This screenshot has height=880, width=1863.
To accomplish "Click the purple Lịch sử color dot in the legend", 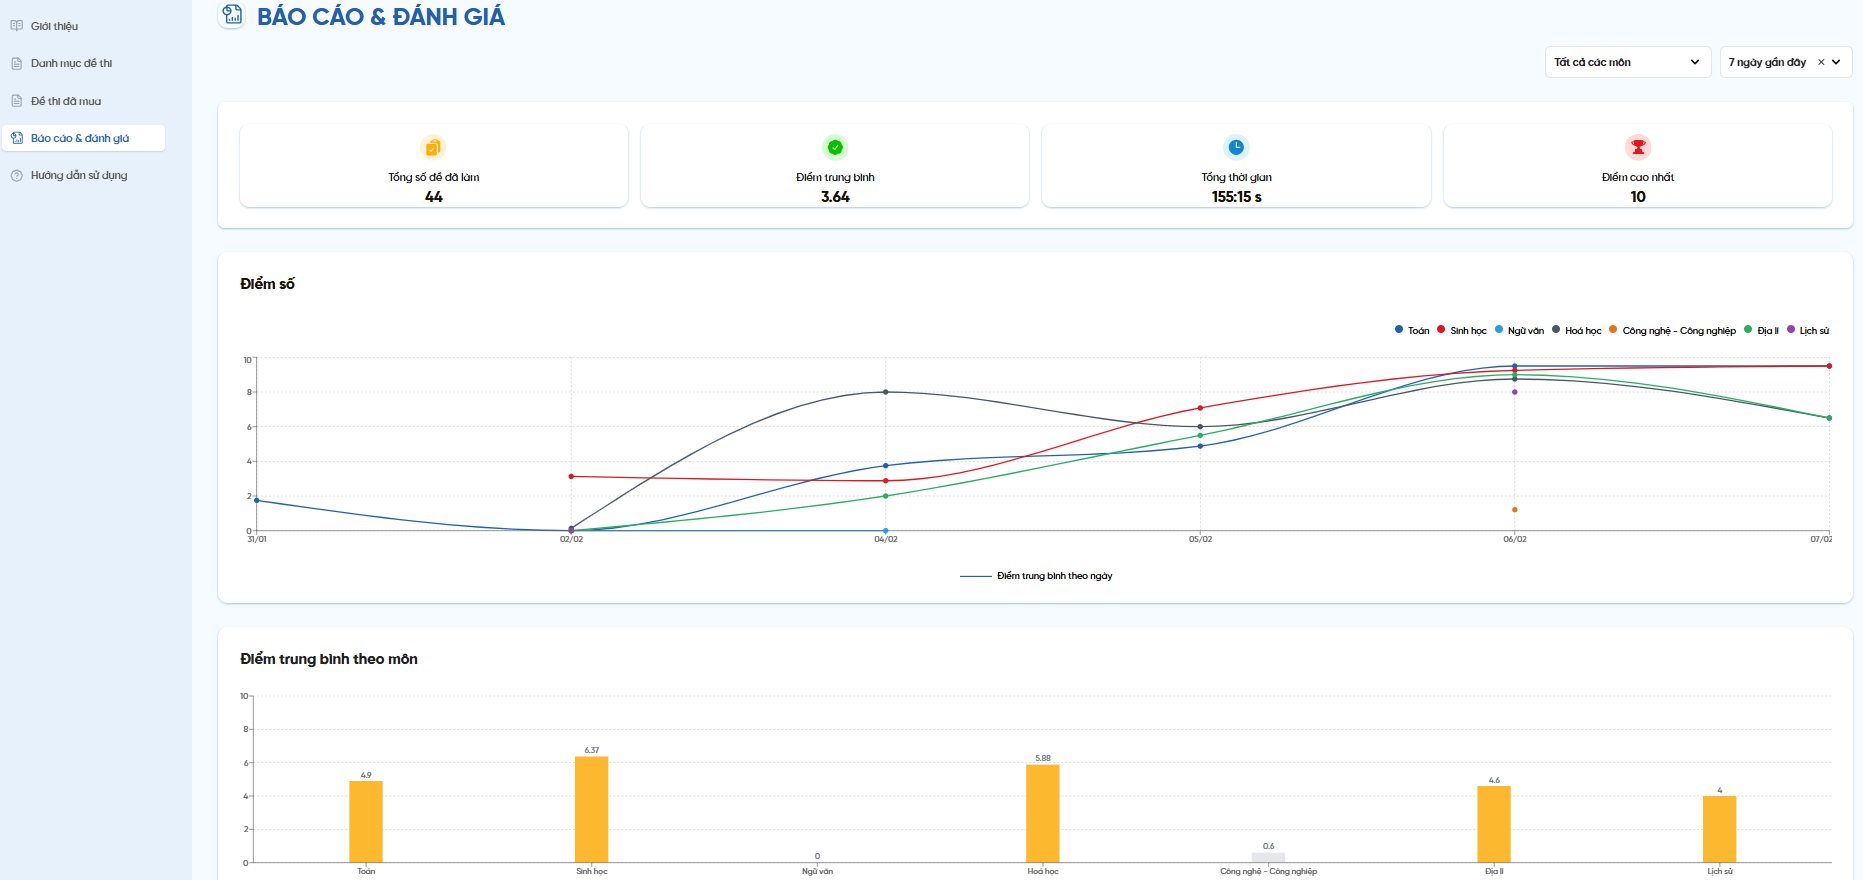I will click(1791, 329).
